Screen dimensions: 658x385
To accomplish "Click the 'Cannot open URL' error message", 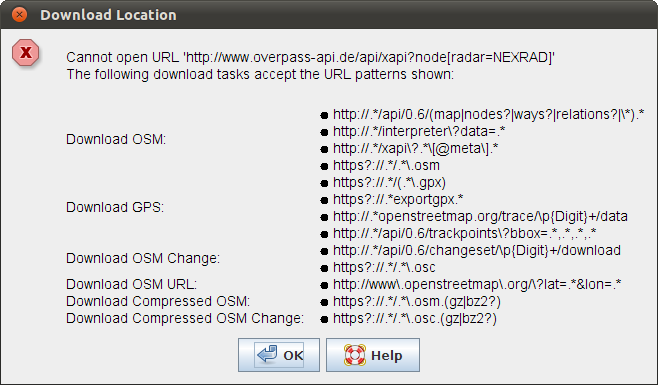I will (311, 57).
